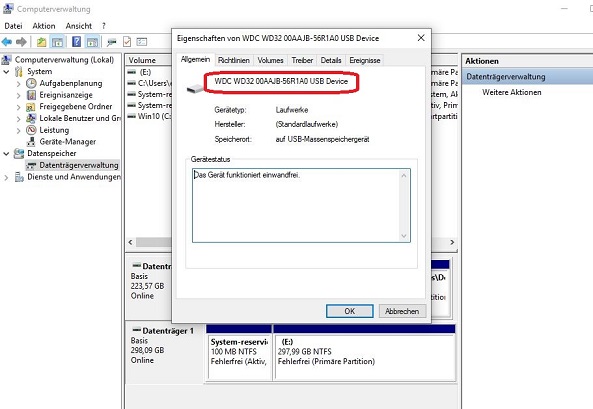
Task: Click the back arrow toolbar icon
Action: (7, 42)
